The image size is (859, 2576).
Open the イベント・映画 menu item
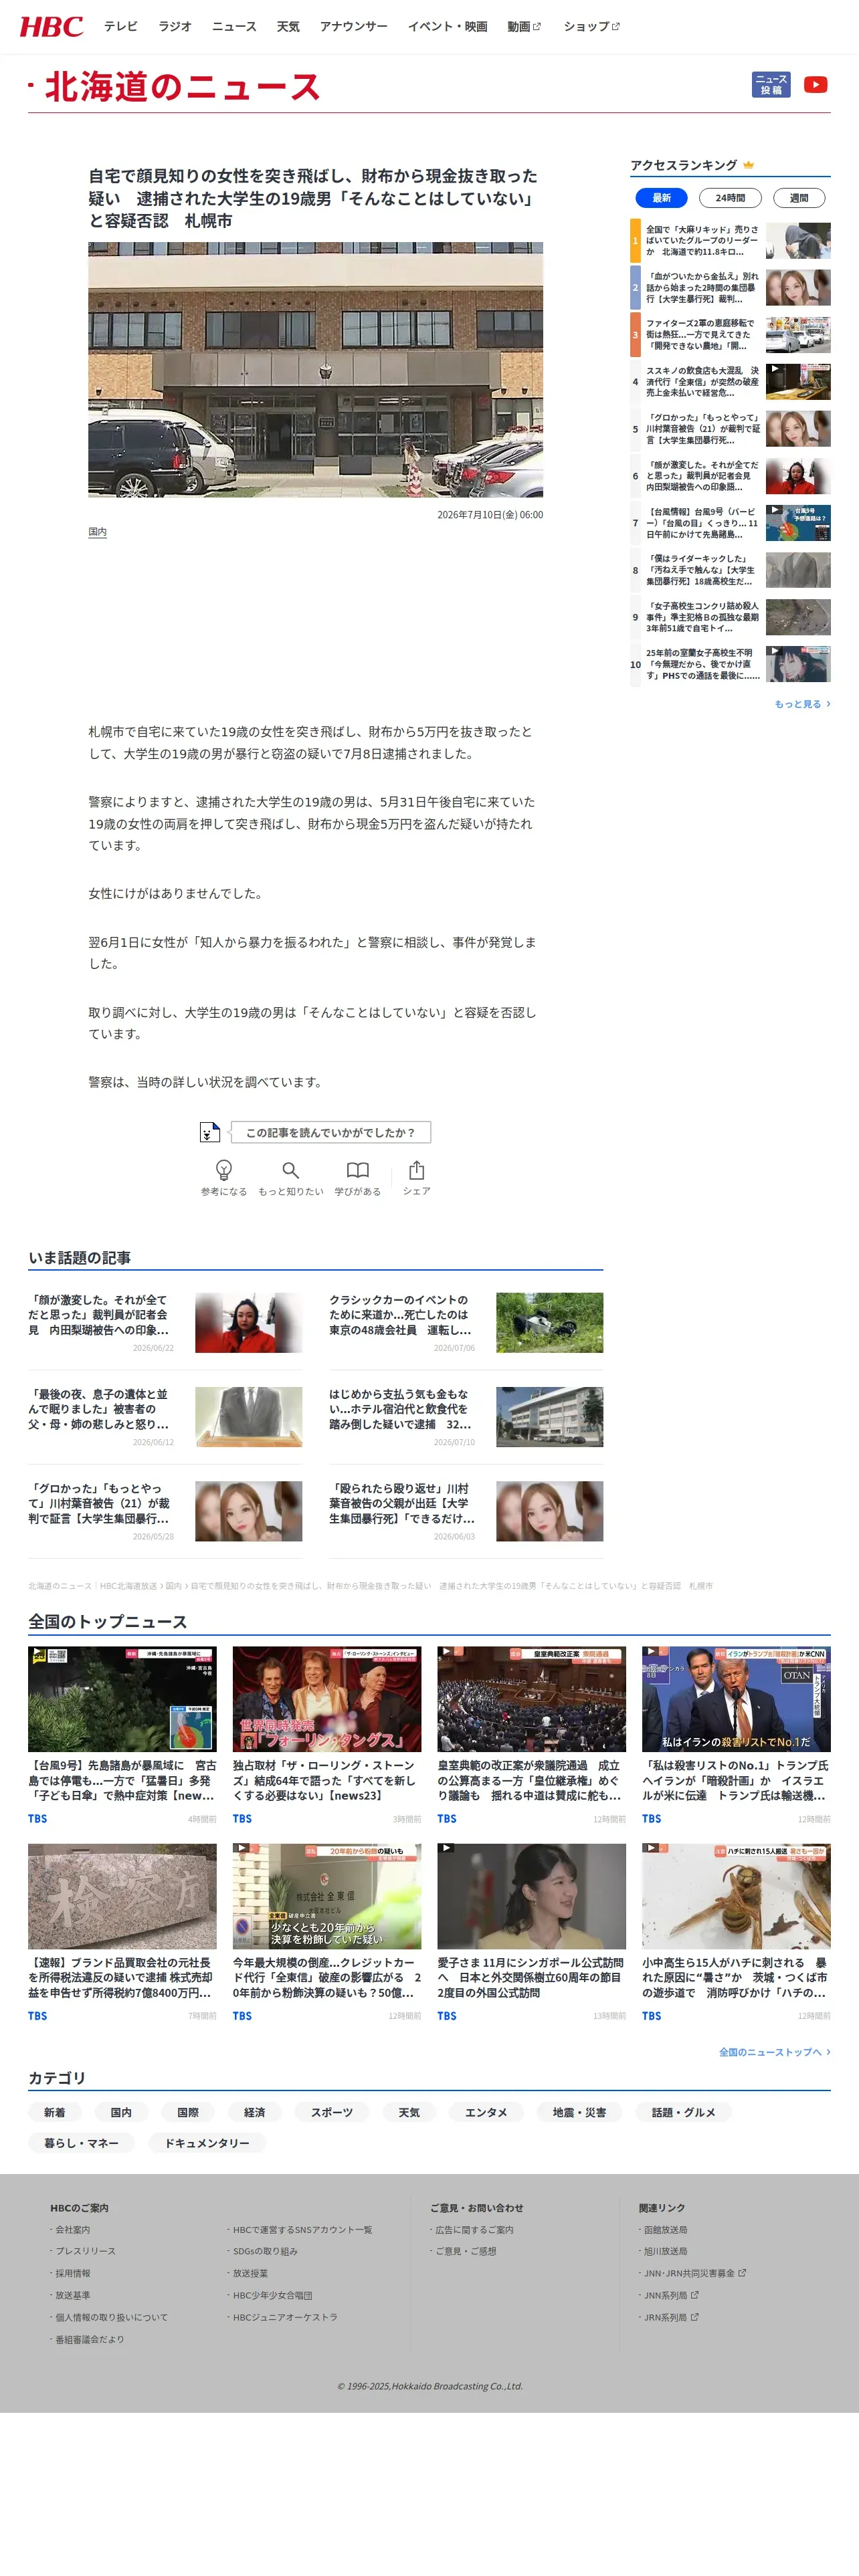(447, 27)
